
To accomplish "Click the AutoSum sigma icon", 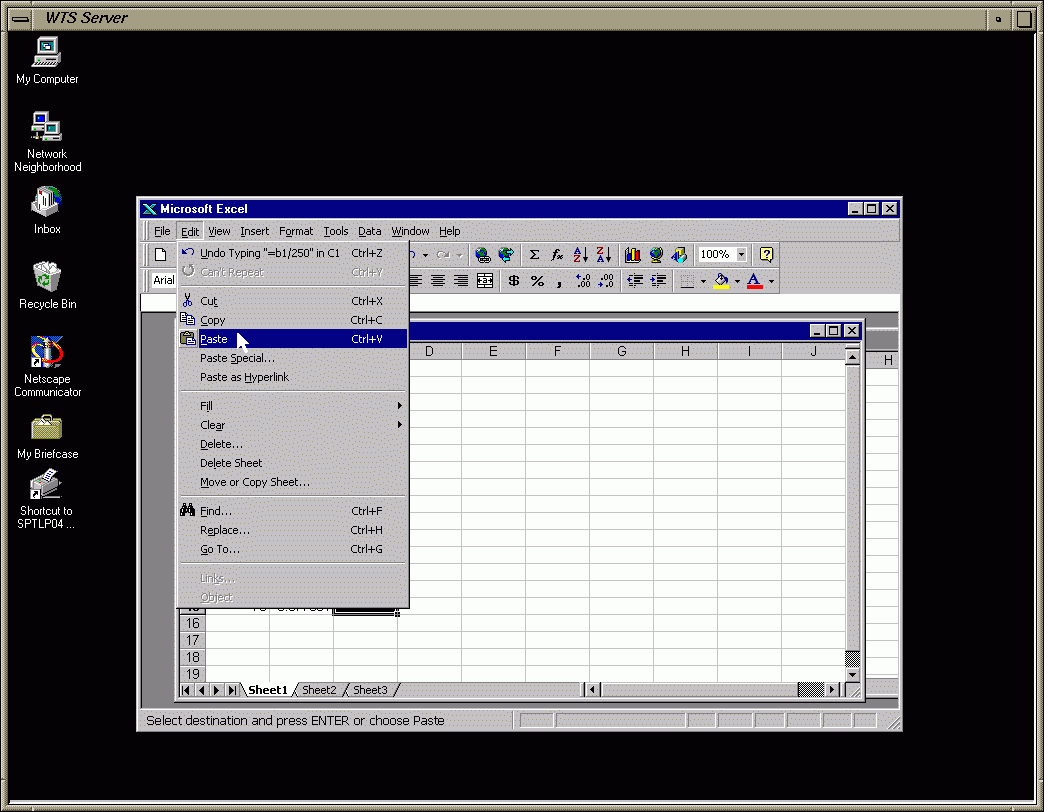I will point(534,255).
